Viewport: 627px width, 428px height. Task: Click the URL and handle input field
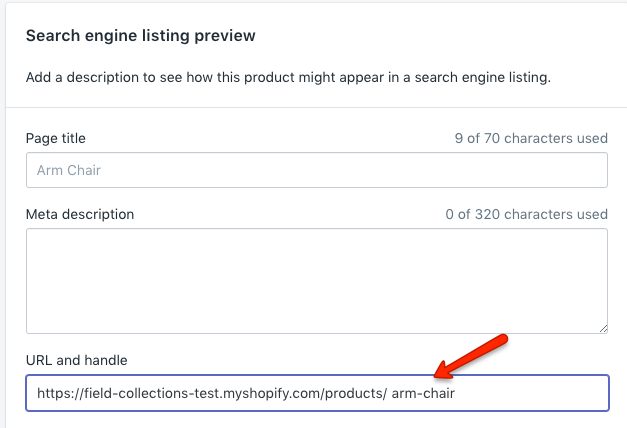(x=316, y=393)
